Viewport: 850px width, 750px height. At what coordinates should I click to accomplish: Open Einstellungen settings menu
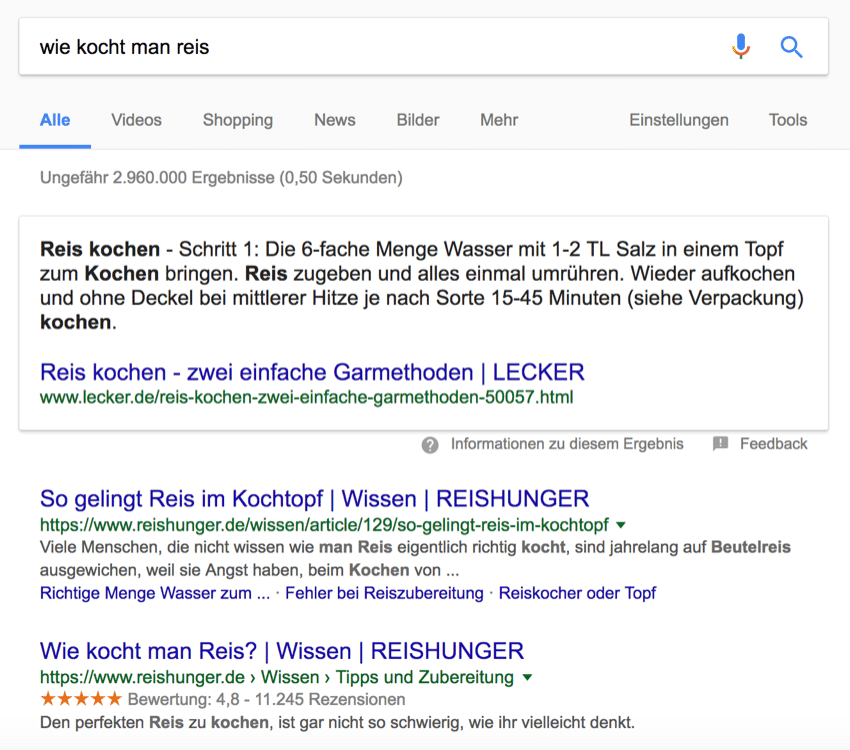[x=678, y=120]
